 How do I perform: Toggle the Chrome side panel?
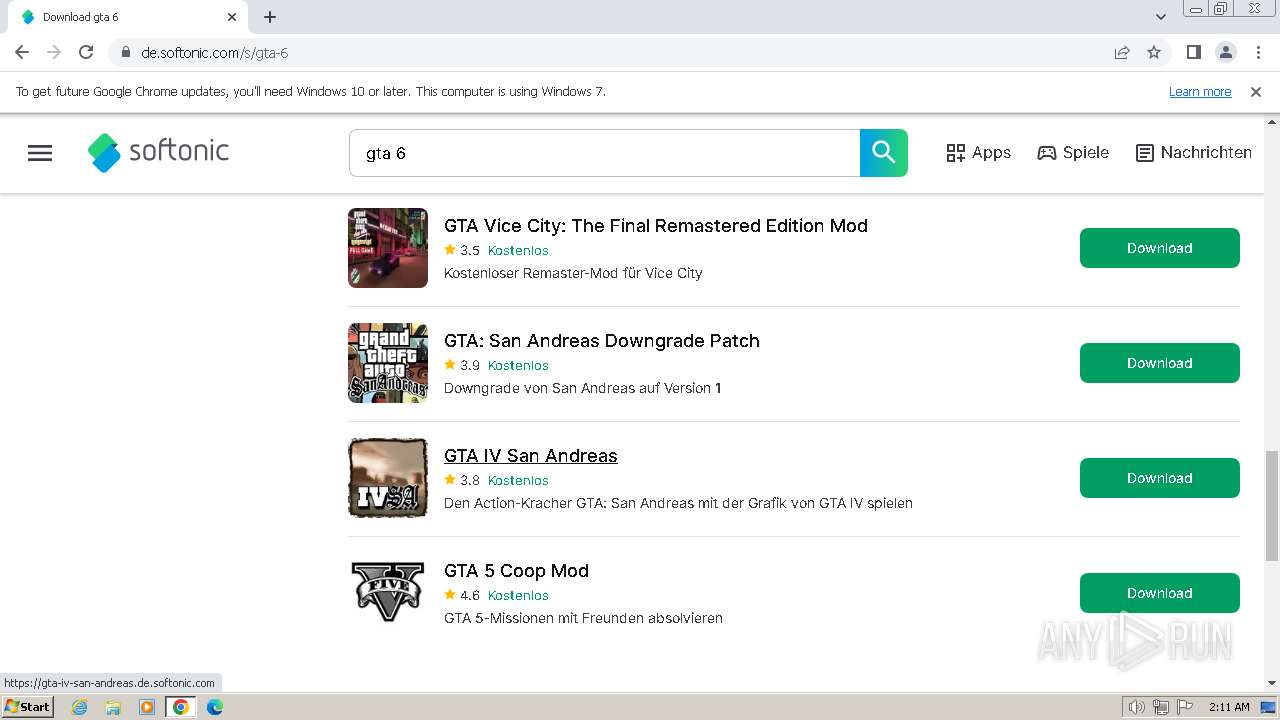click(x=1193, y=52)
